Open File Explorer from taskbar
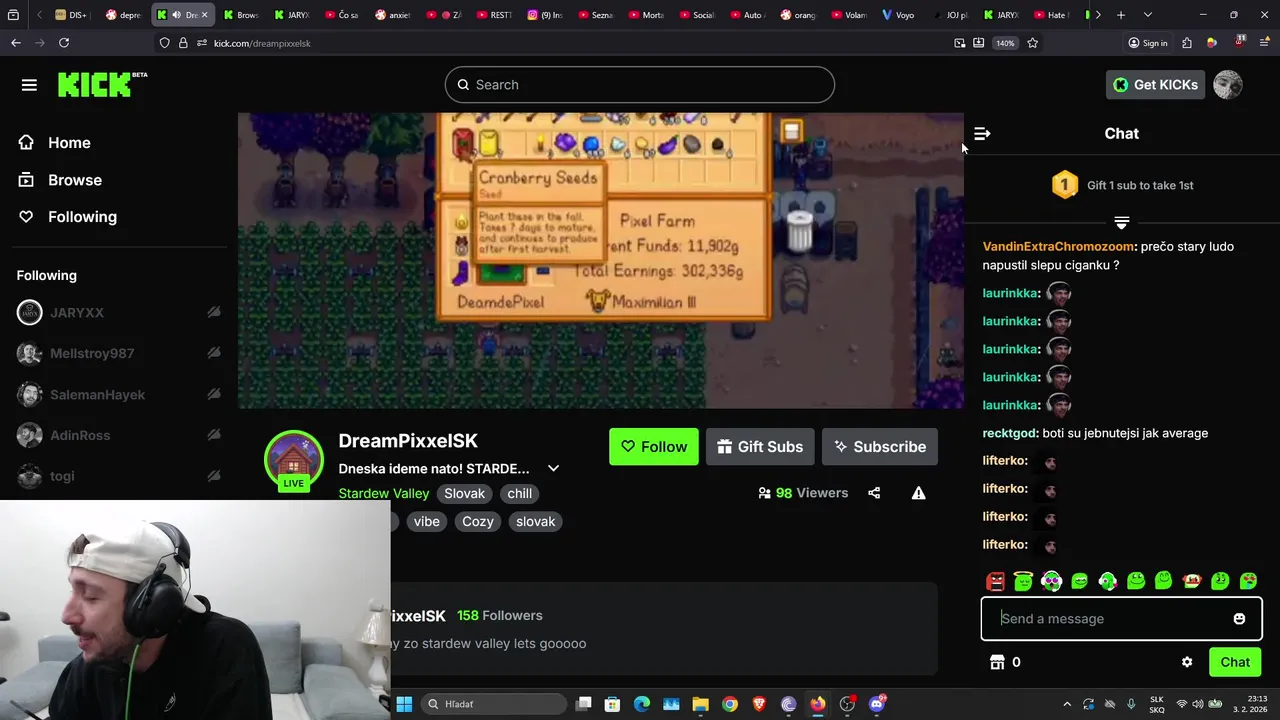Viewport: 1280px width, 720px height. (x=700, y=704)
